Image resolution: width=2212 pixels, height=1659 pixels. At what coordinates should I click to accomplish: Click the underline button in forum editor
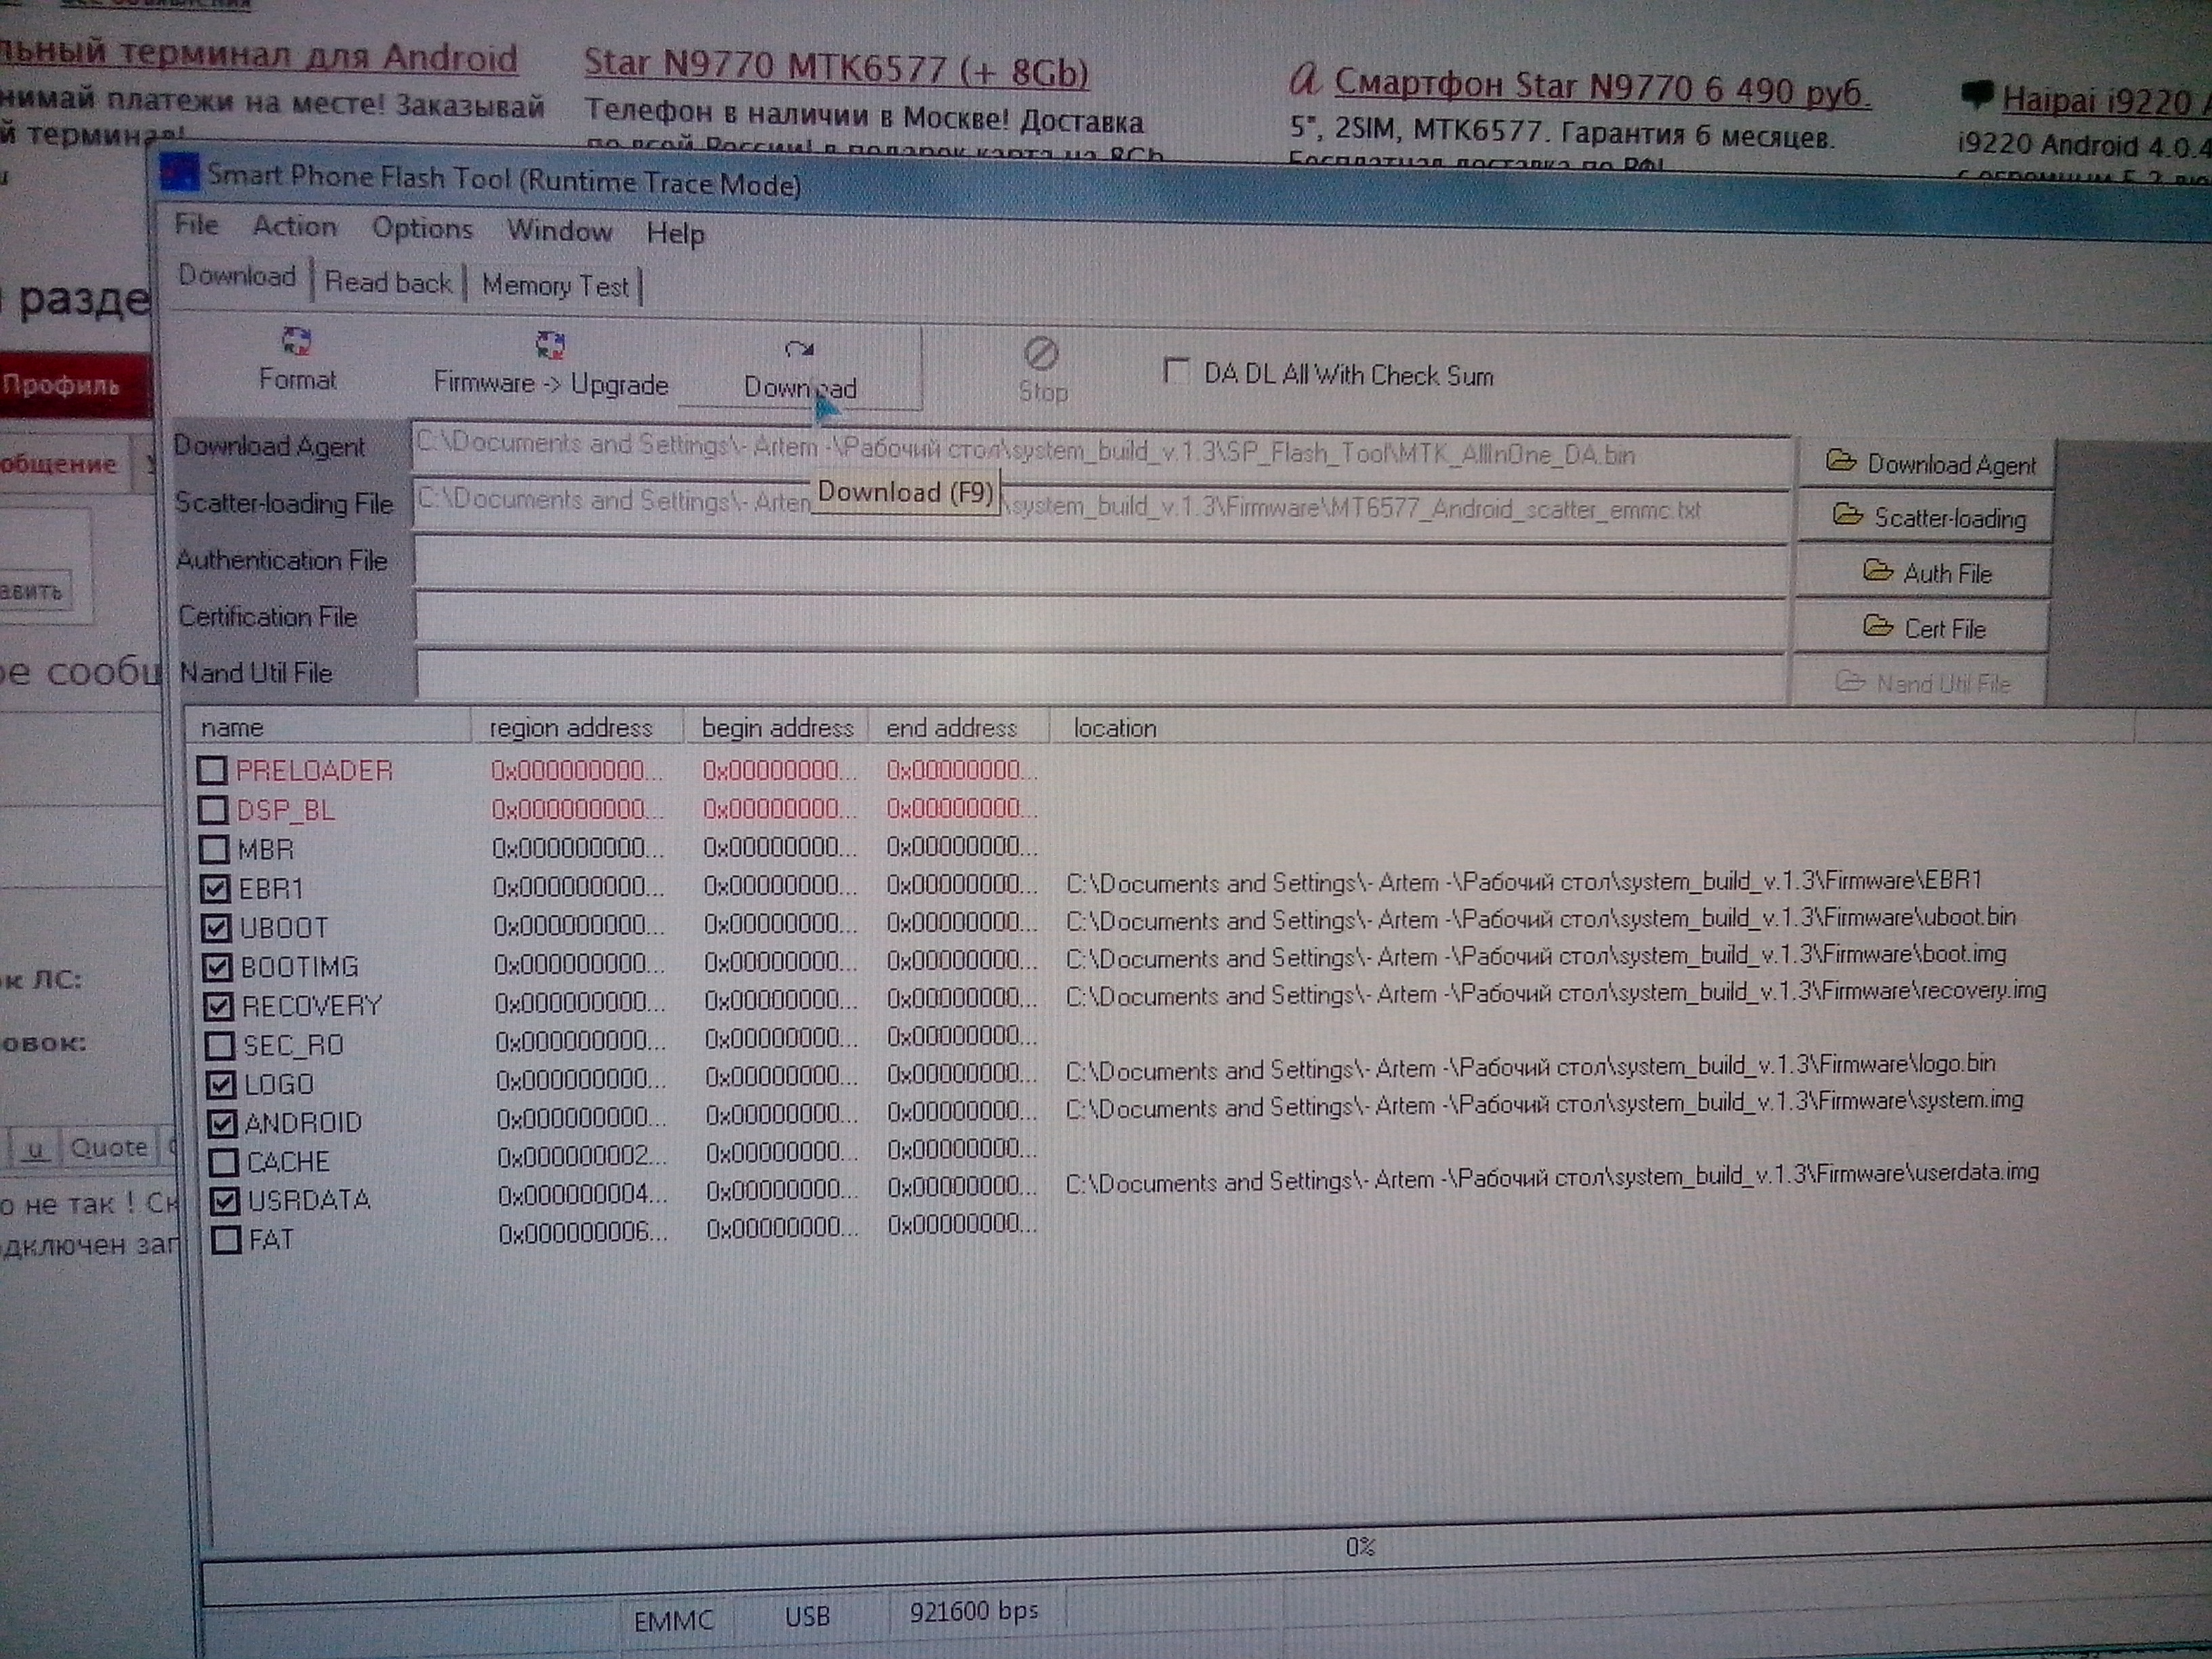(36, 1148)
